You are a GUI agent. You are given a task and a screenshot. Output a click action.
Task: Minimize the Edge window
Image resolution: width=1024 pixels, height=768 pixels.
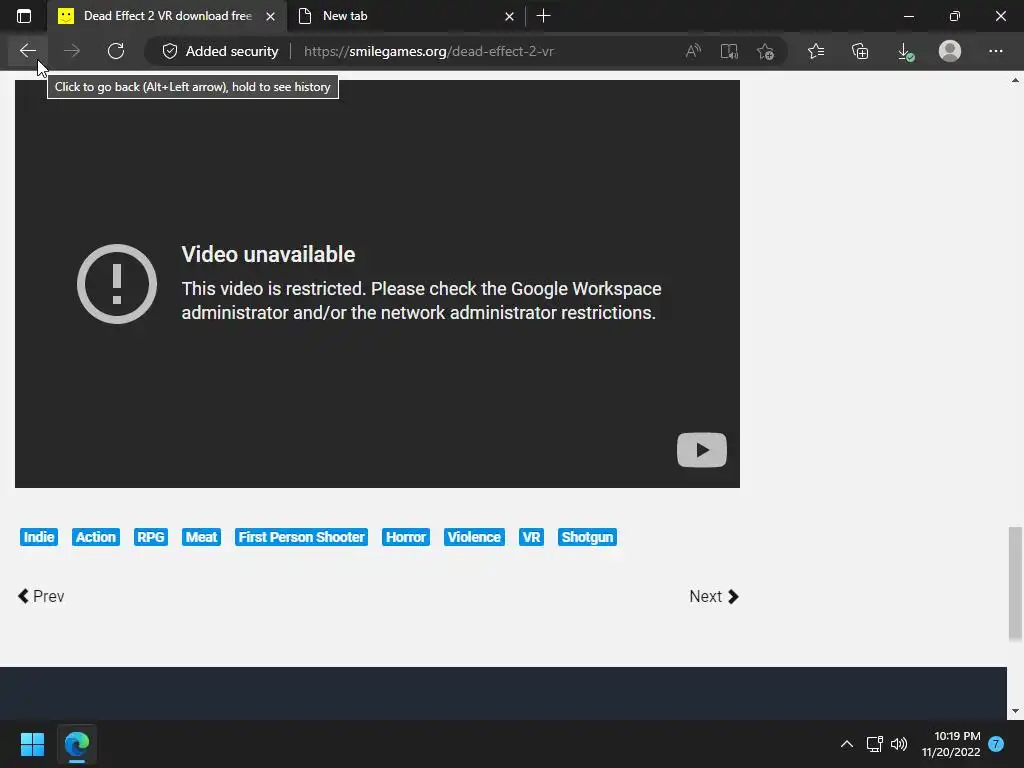click(908, 16)
